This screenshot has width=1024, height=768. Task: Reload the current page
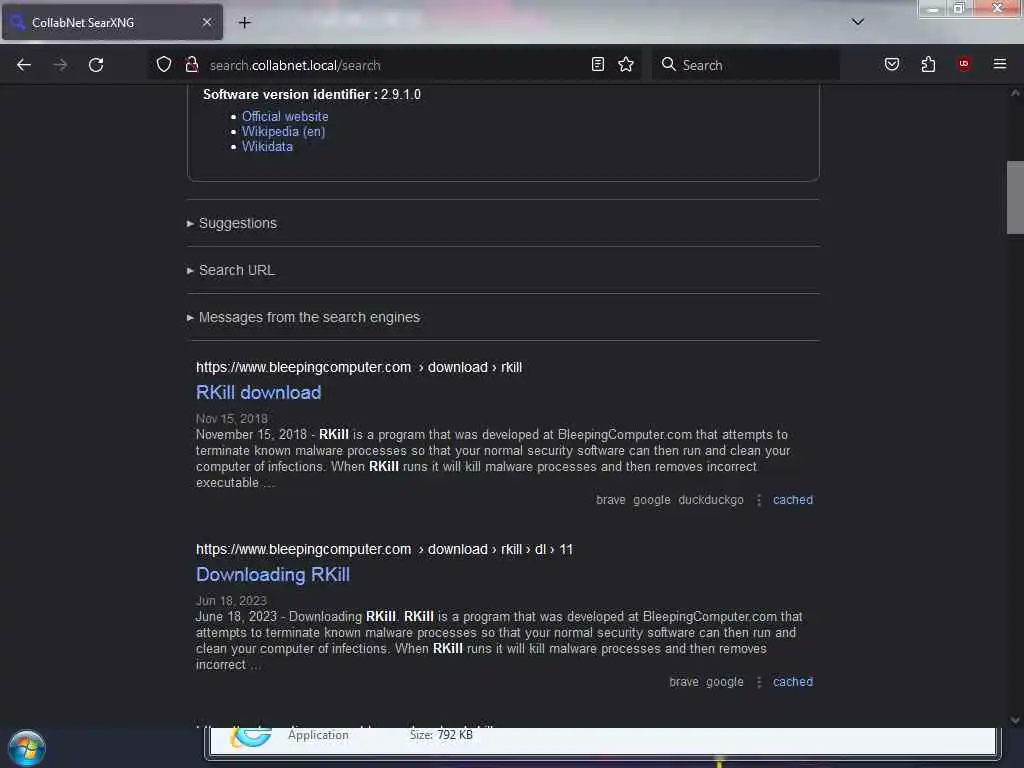(x=96, y=65)
